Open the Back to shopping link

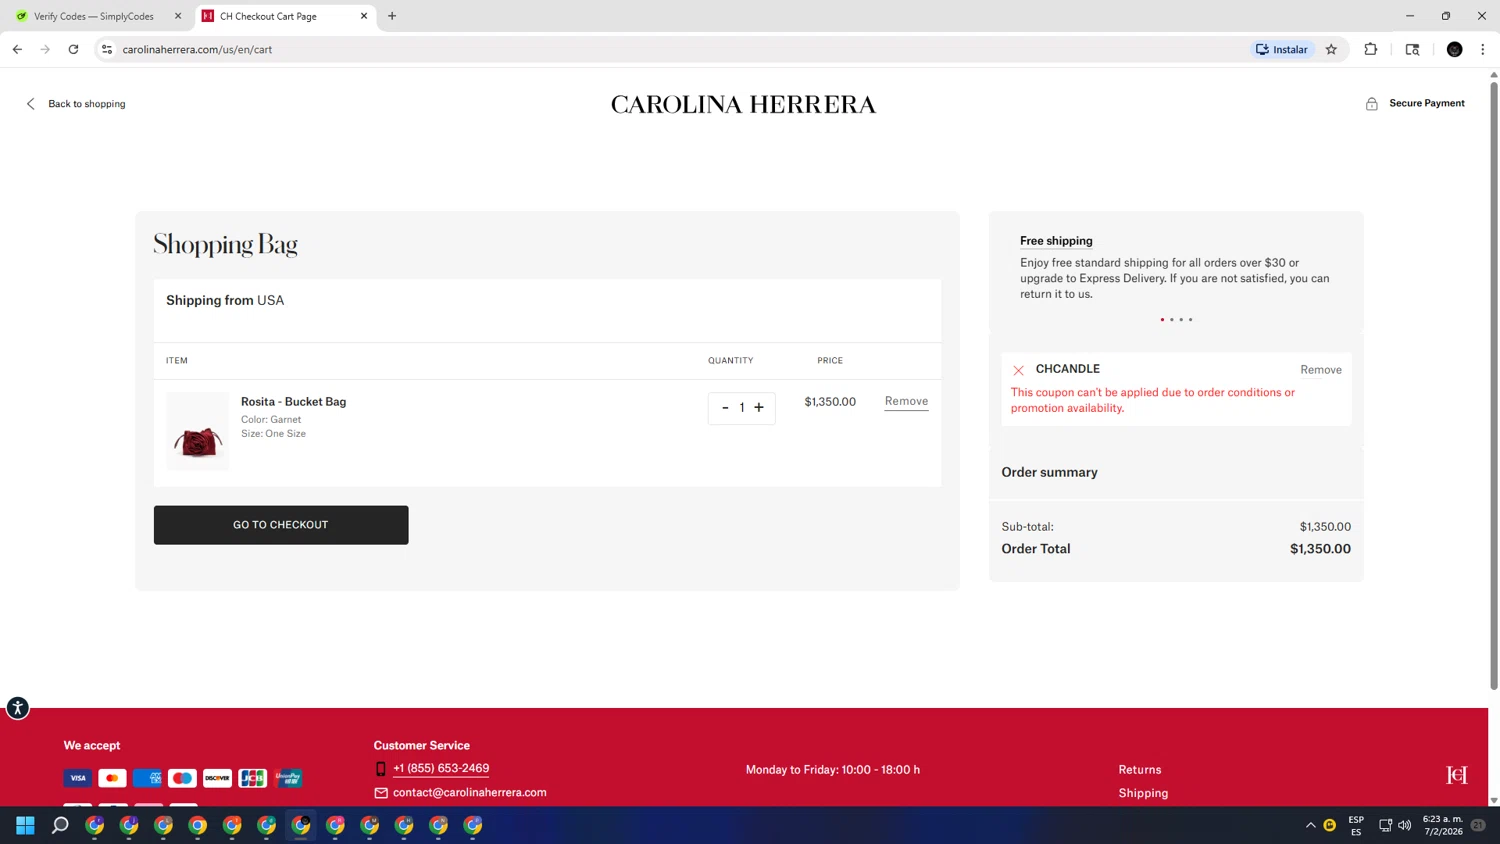(x=87, y=104)
